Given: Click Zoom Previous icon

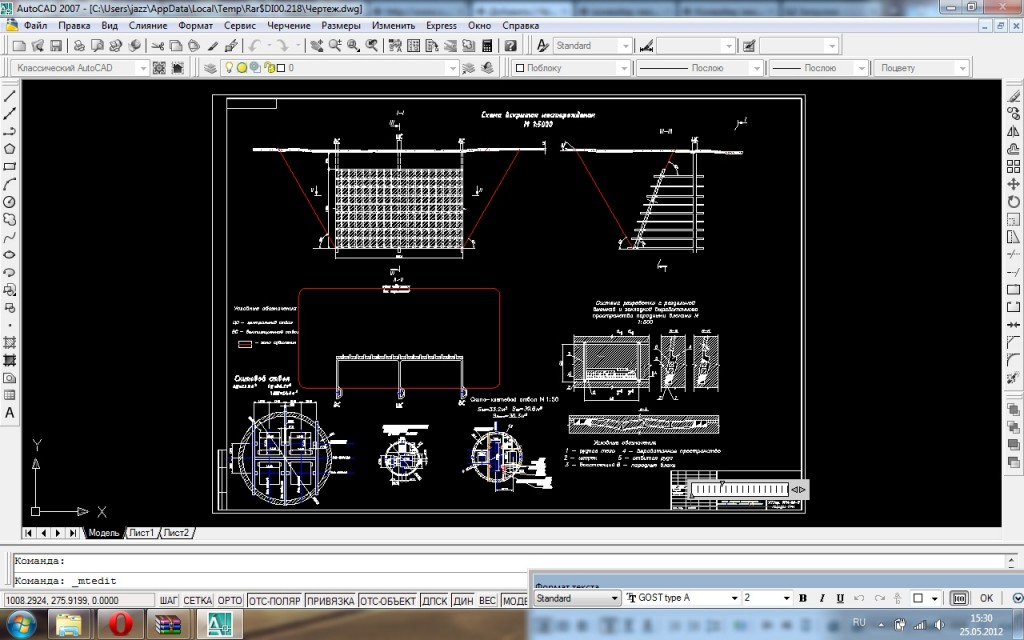Looking at the screenshot, I should click(372, 46).
